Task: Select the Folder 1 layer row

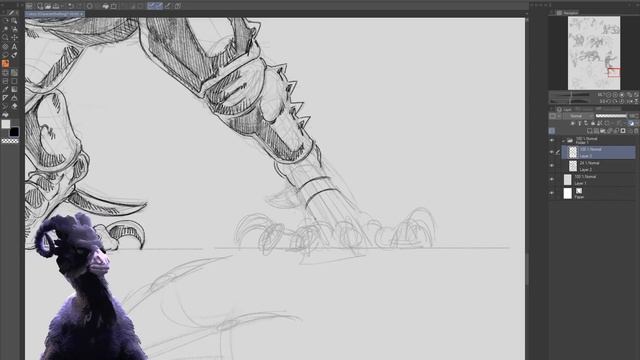Action: coord(598,141)
